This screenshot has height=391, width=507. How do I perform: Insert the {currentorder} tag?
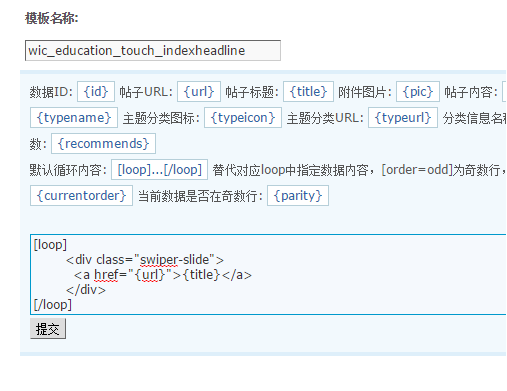pos(81,195)
